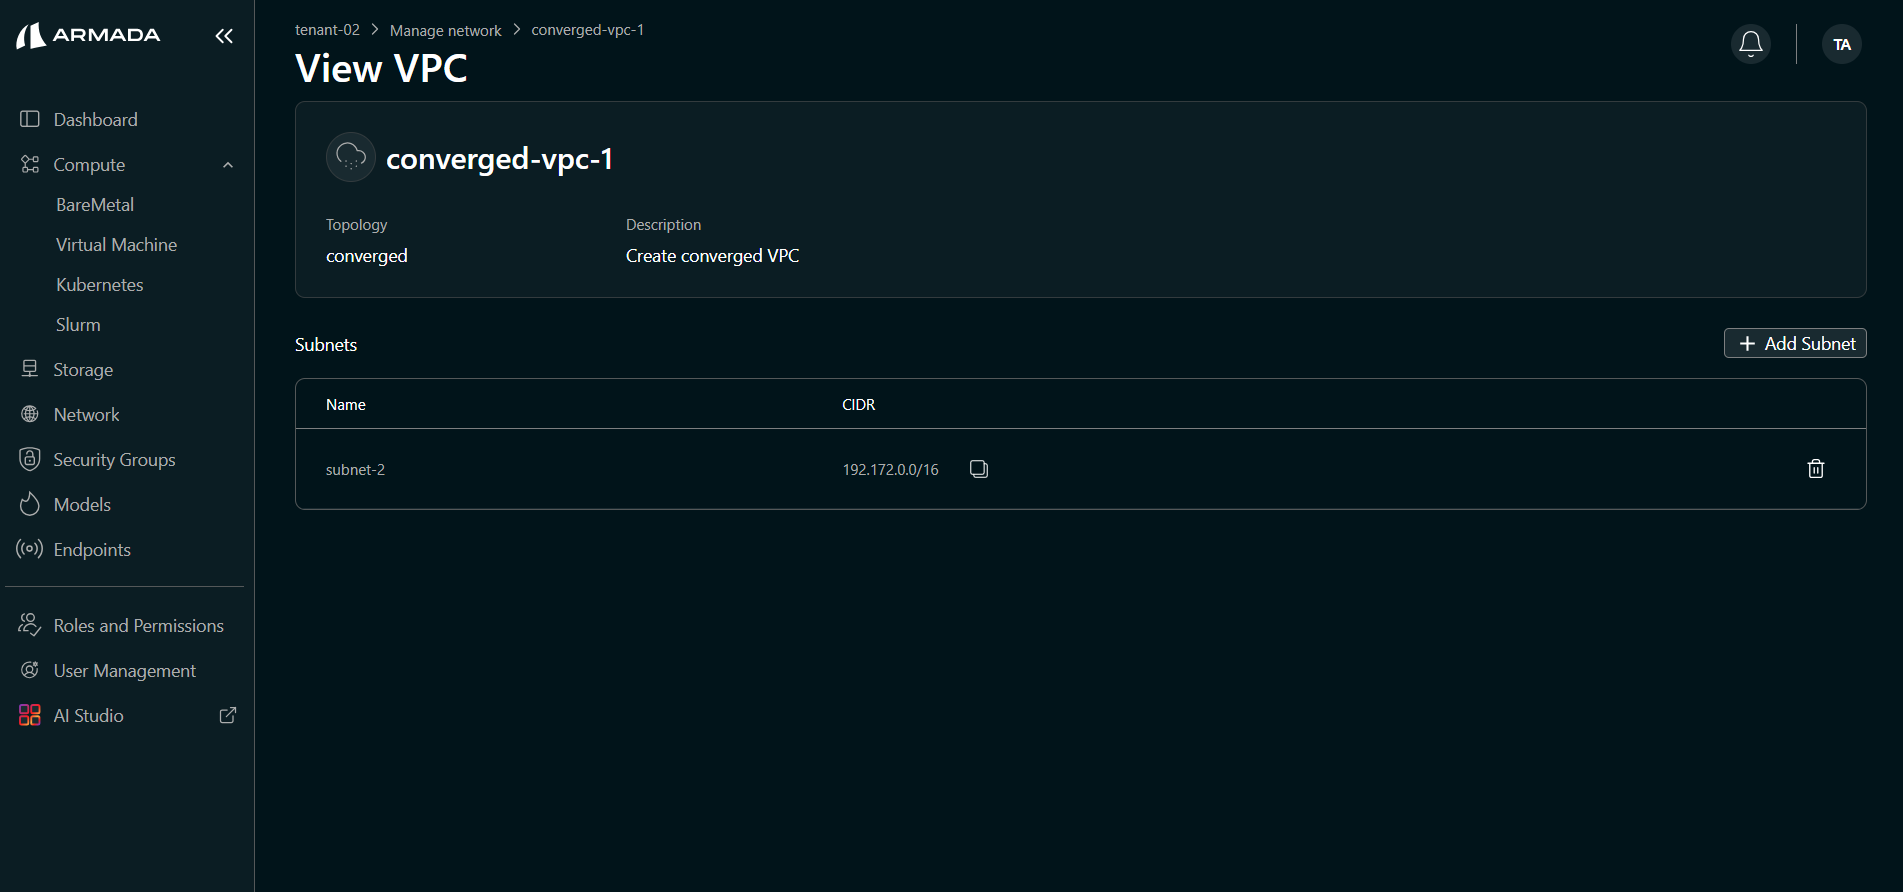Go to Kubernetes section
Screen dimensions: 1903x892
point(100,284)
